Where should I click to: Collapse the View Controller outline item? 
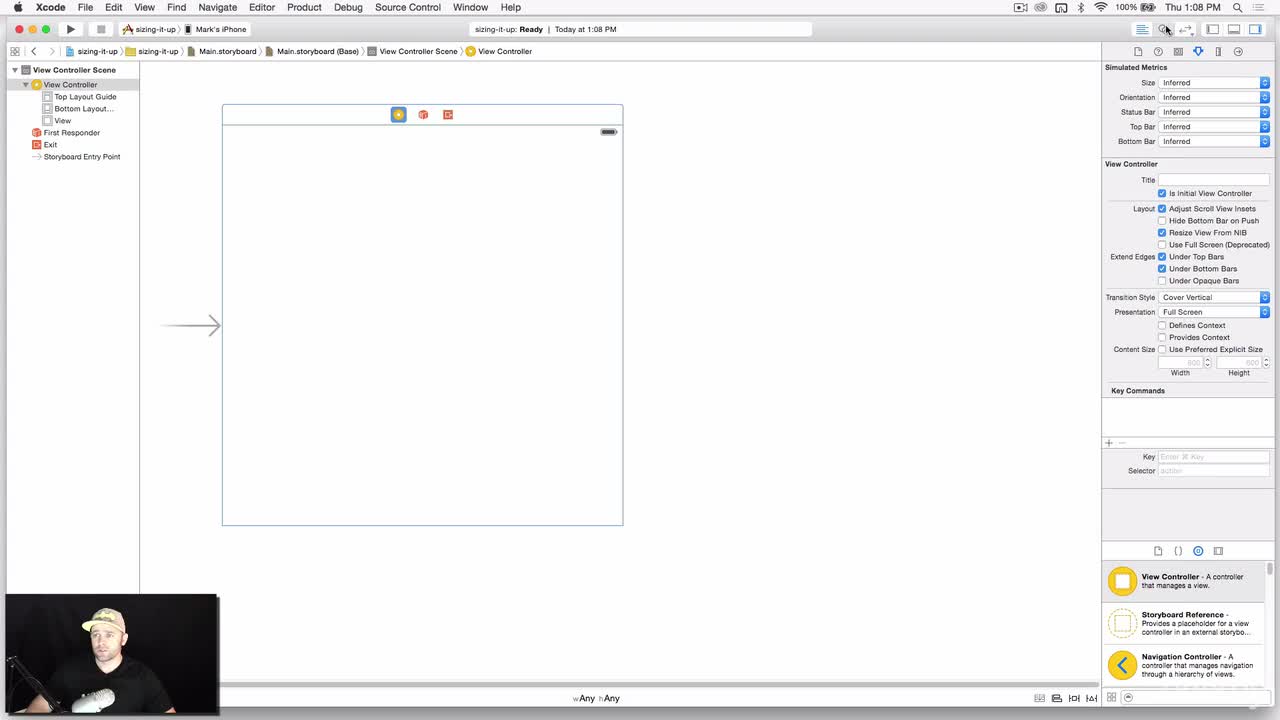tap(26, 85)
